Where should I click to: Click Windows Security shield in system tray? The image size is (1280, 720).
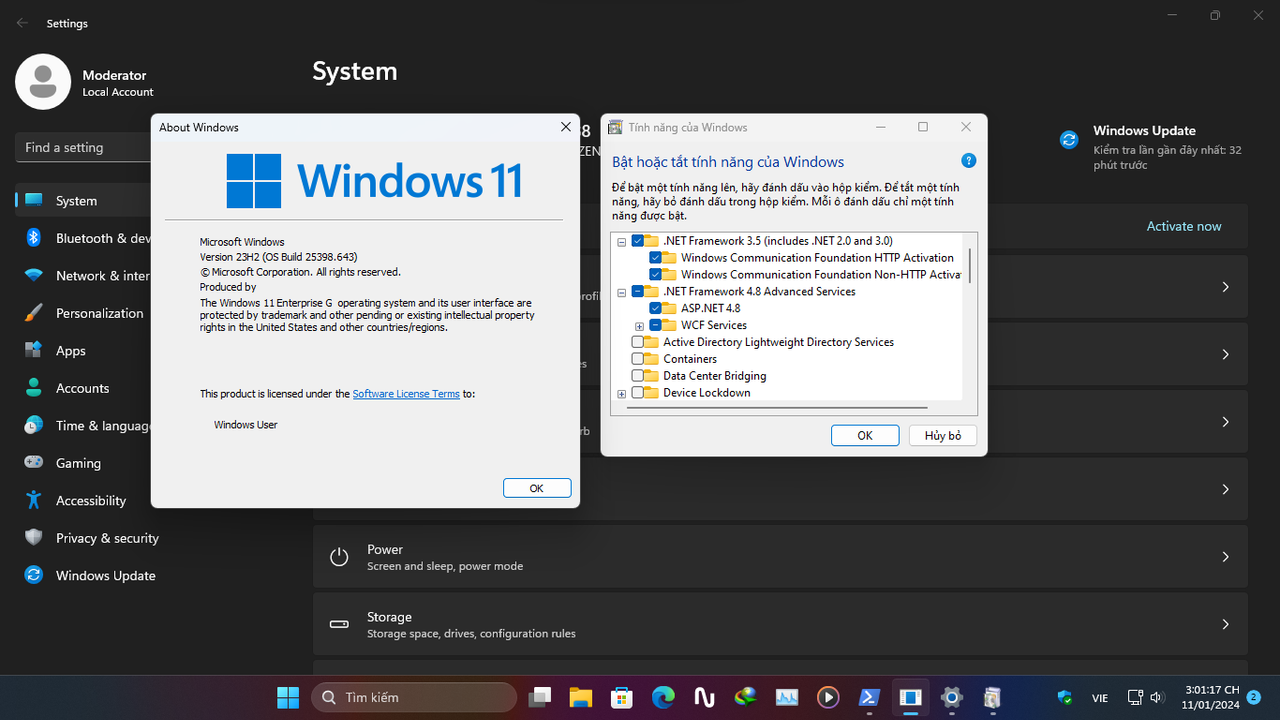(x=1065, y=697)
